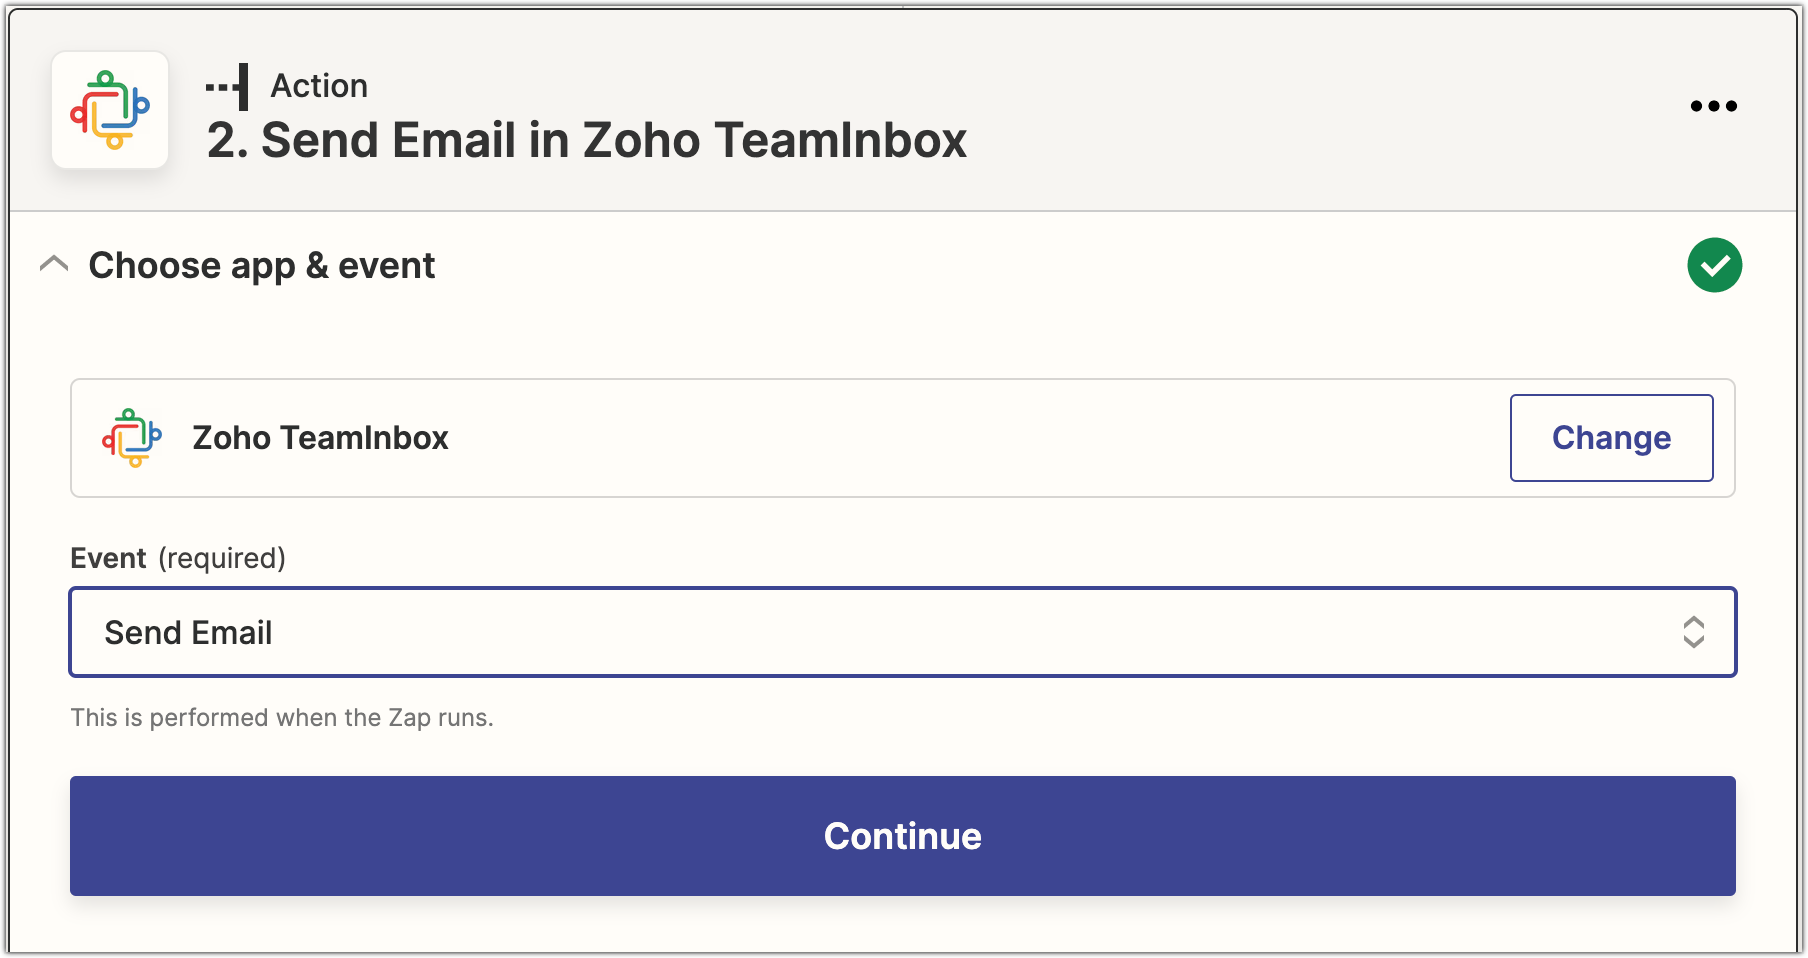Viewport: 1808px width, 958px height.
Task: Open the Send Email event dropdown
Action: point(900,632)
